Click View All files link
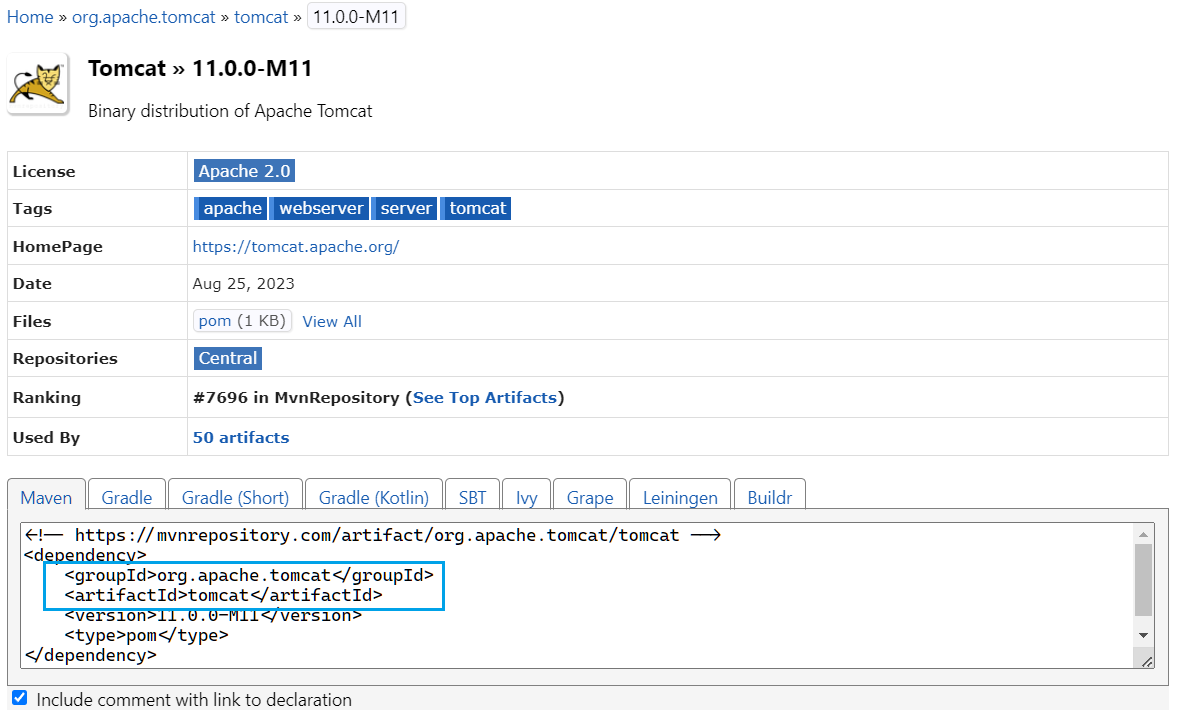 tap(332, 321)
